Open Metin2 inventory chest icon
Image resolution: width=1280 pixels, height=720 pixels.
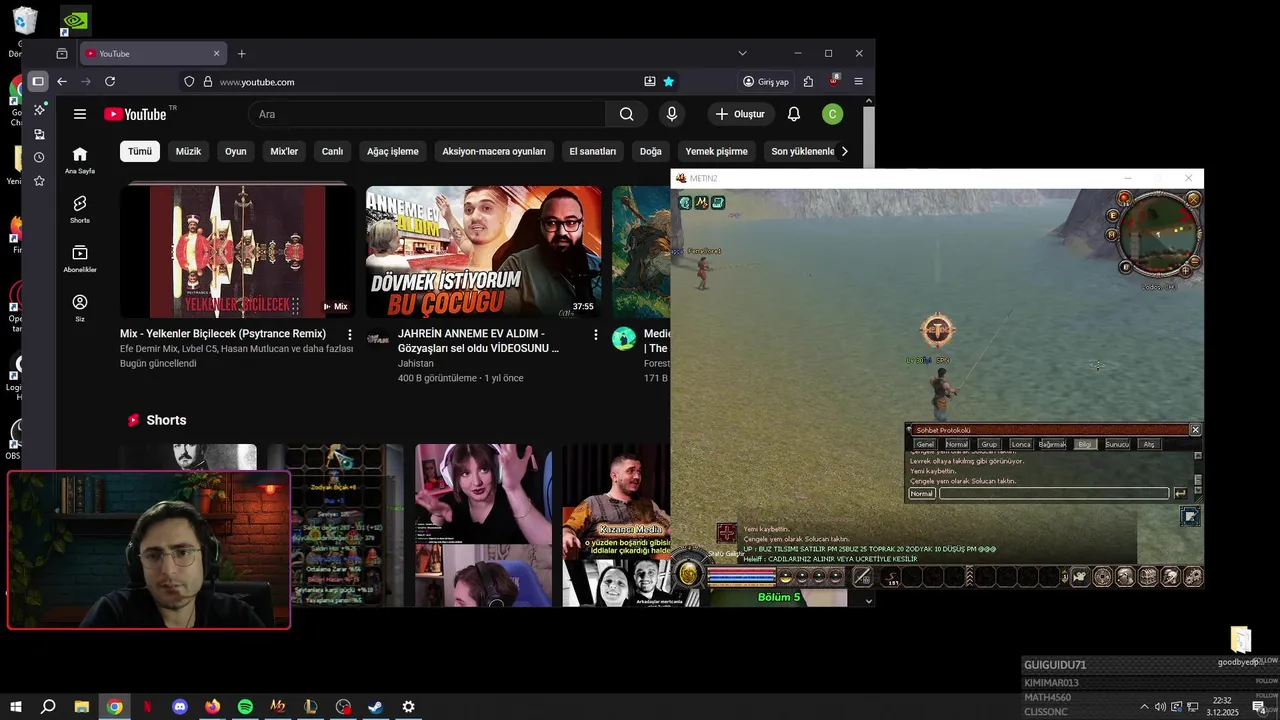coord(1148,576)
